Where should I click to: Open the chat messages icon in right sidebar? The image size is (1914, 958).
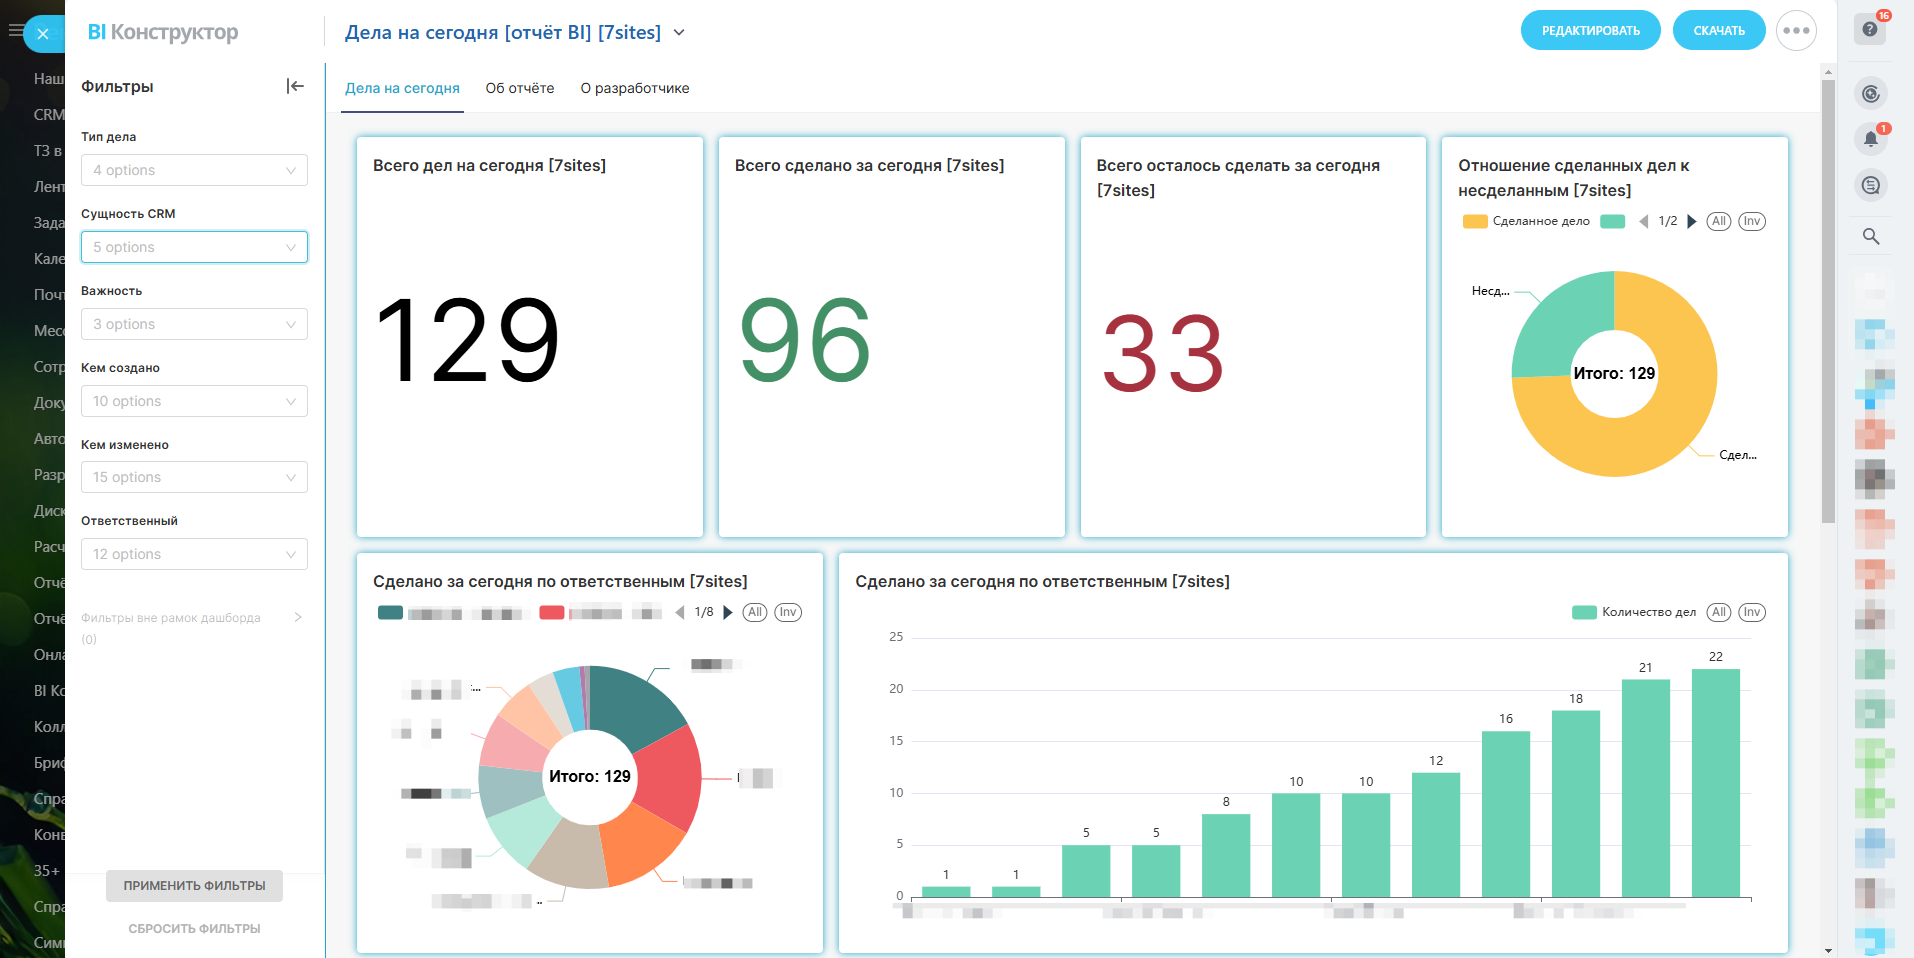(x=1870, y=185)
